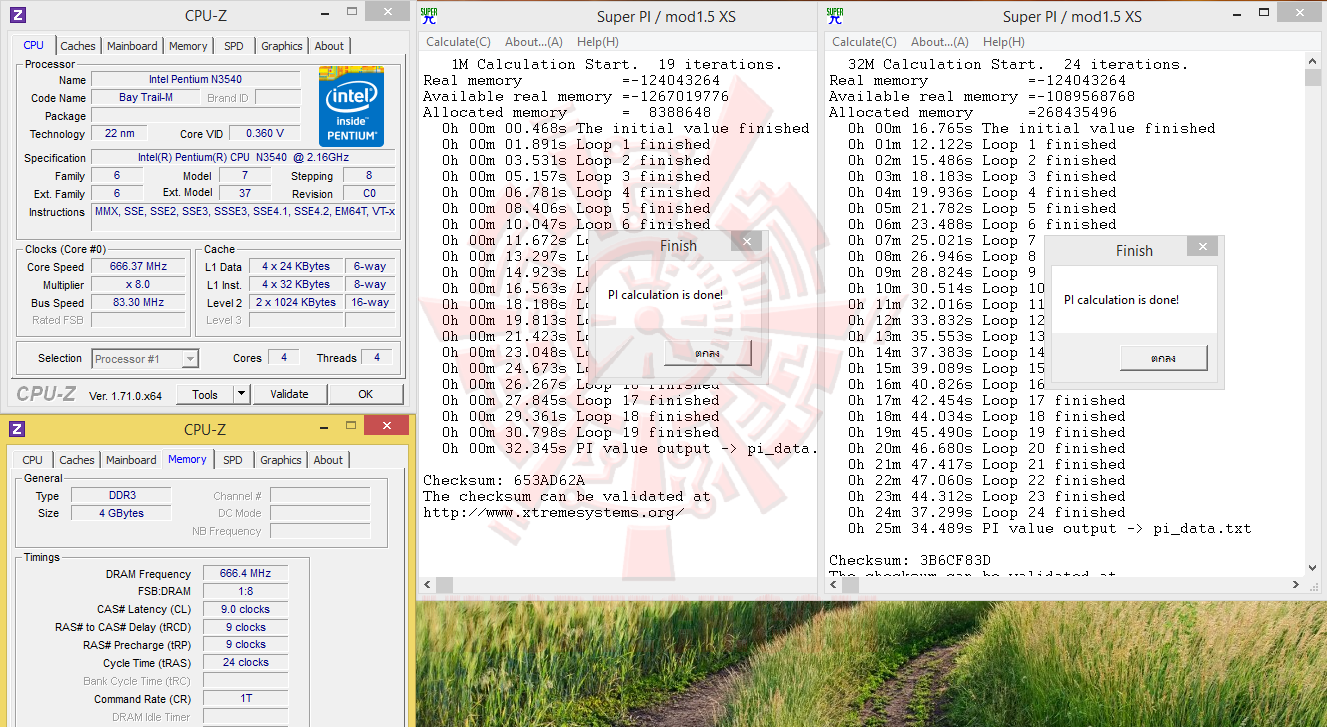Viewport: 1327px width, 727px height.
Task: Click the '0h 25m 34.489s PI value output' line
Action: click(1049, 529)
